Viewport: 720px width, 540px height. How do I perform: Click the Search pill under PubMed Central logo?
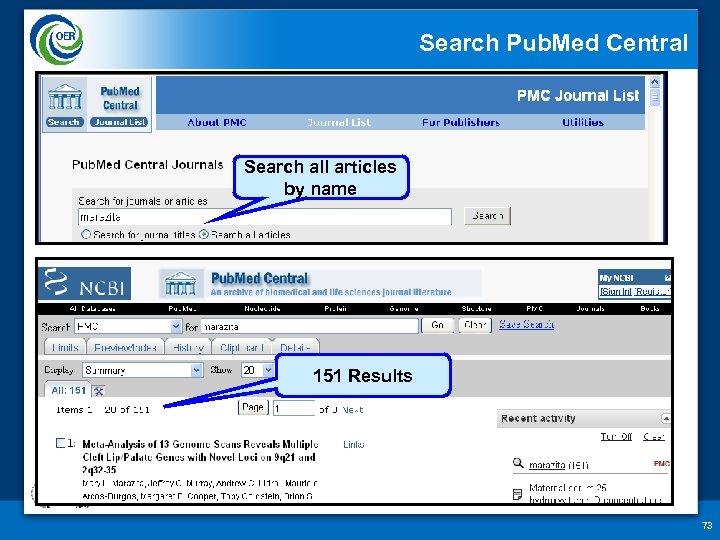(65, 122)
